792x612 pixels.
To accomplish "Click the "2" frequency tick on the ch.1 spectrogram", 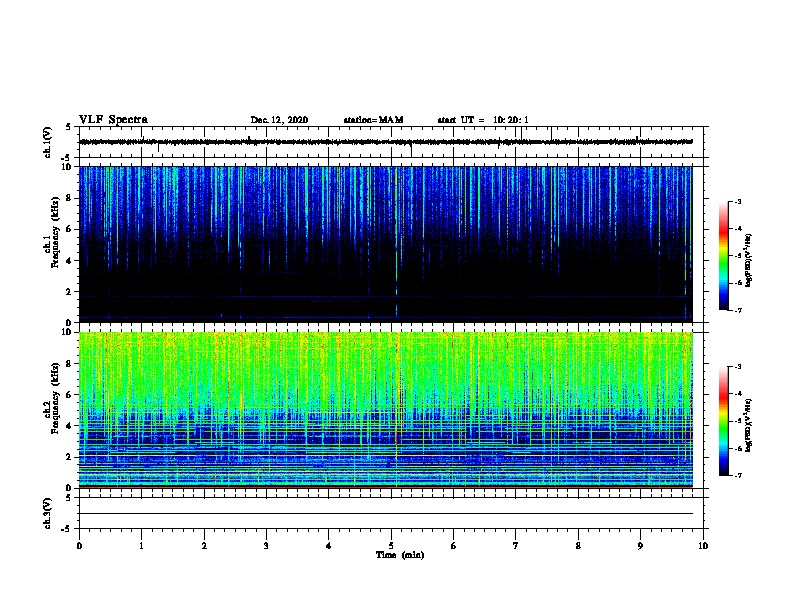I will point(69,291).
